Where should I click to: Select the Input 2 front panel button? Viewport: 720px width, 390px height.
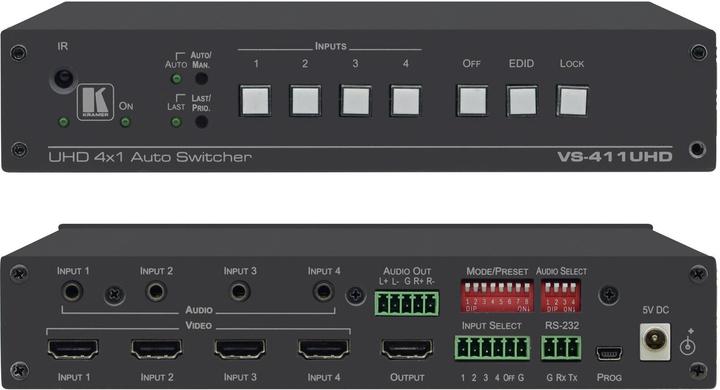(x=305, y=101)
